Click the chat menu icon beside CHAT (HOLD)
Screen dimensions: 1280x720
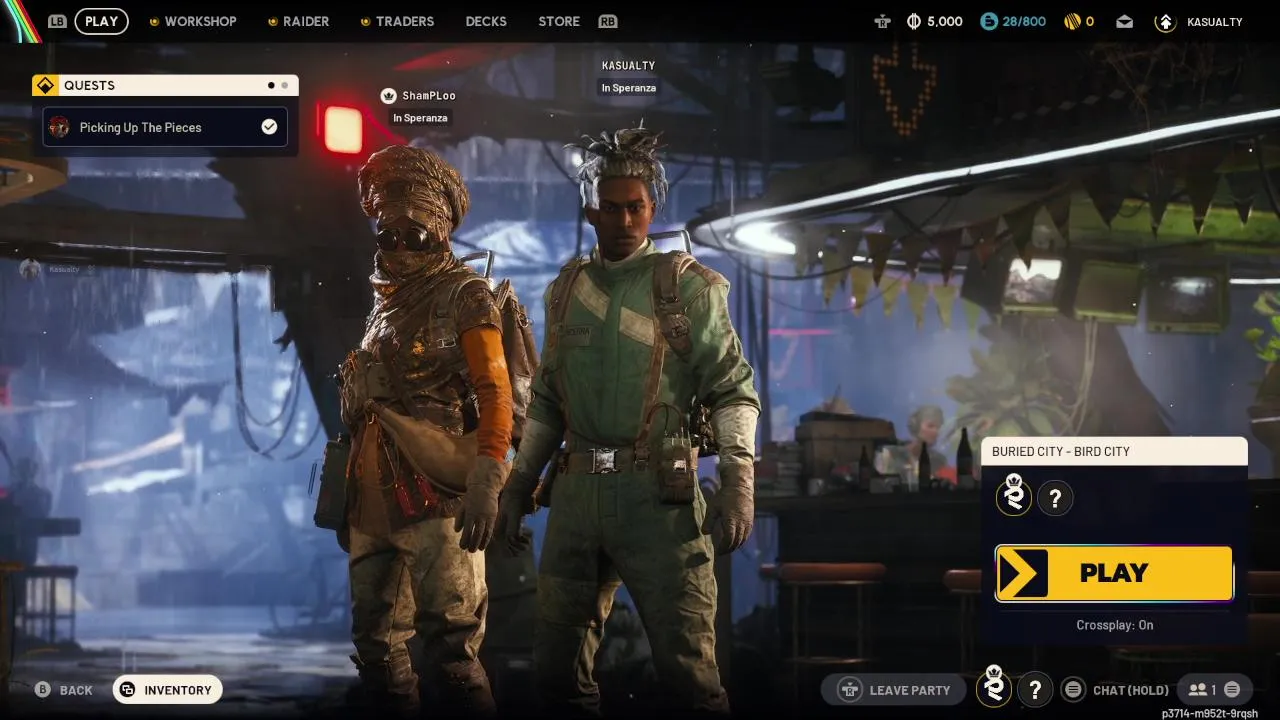pos(1073,690)
